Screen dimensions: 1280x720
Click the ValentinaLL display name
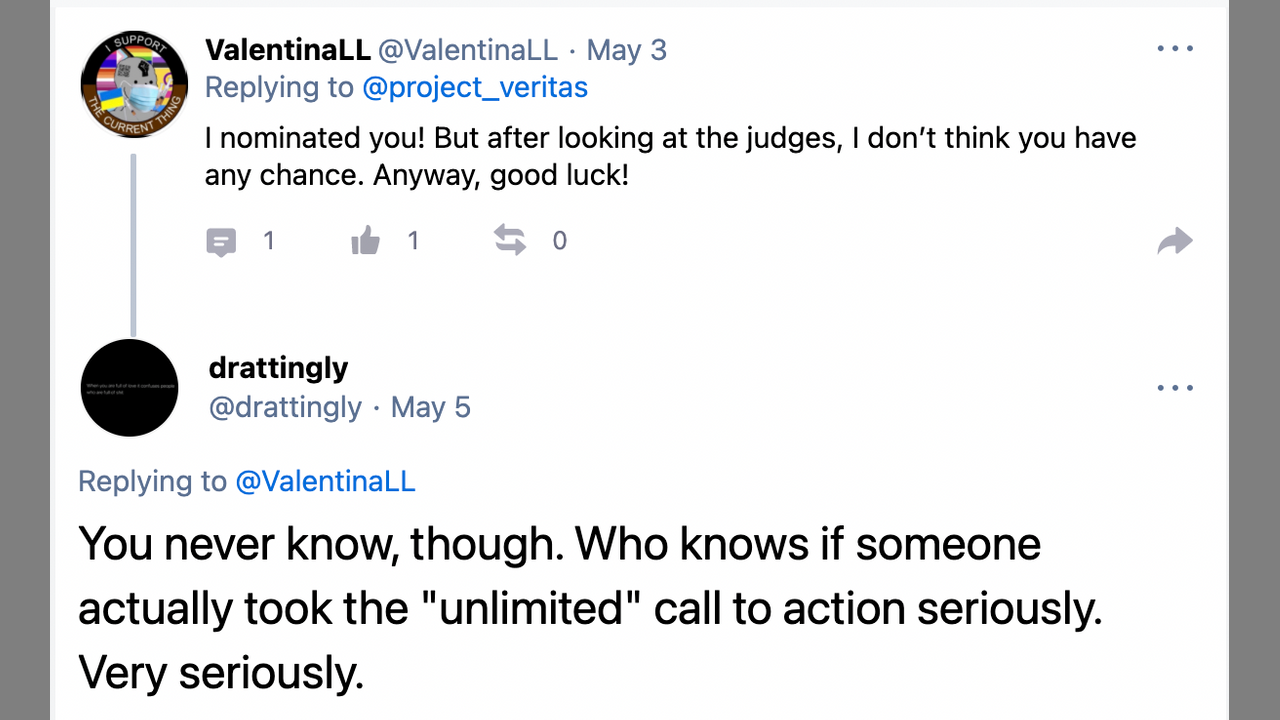click(288, 50)
